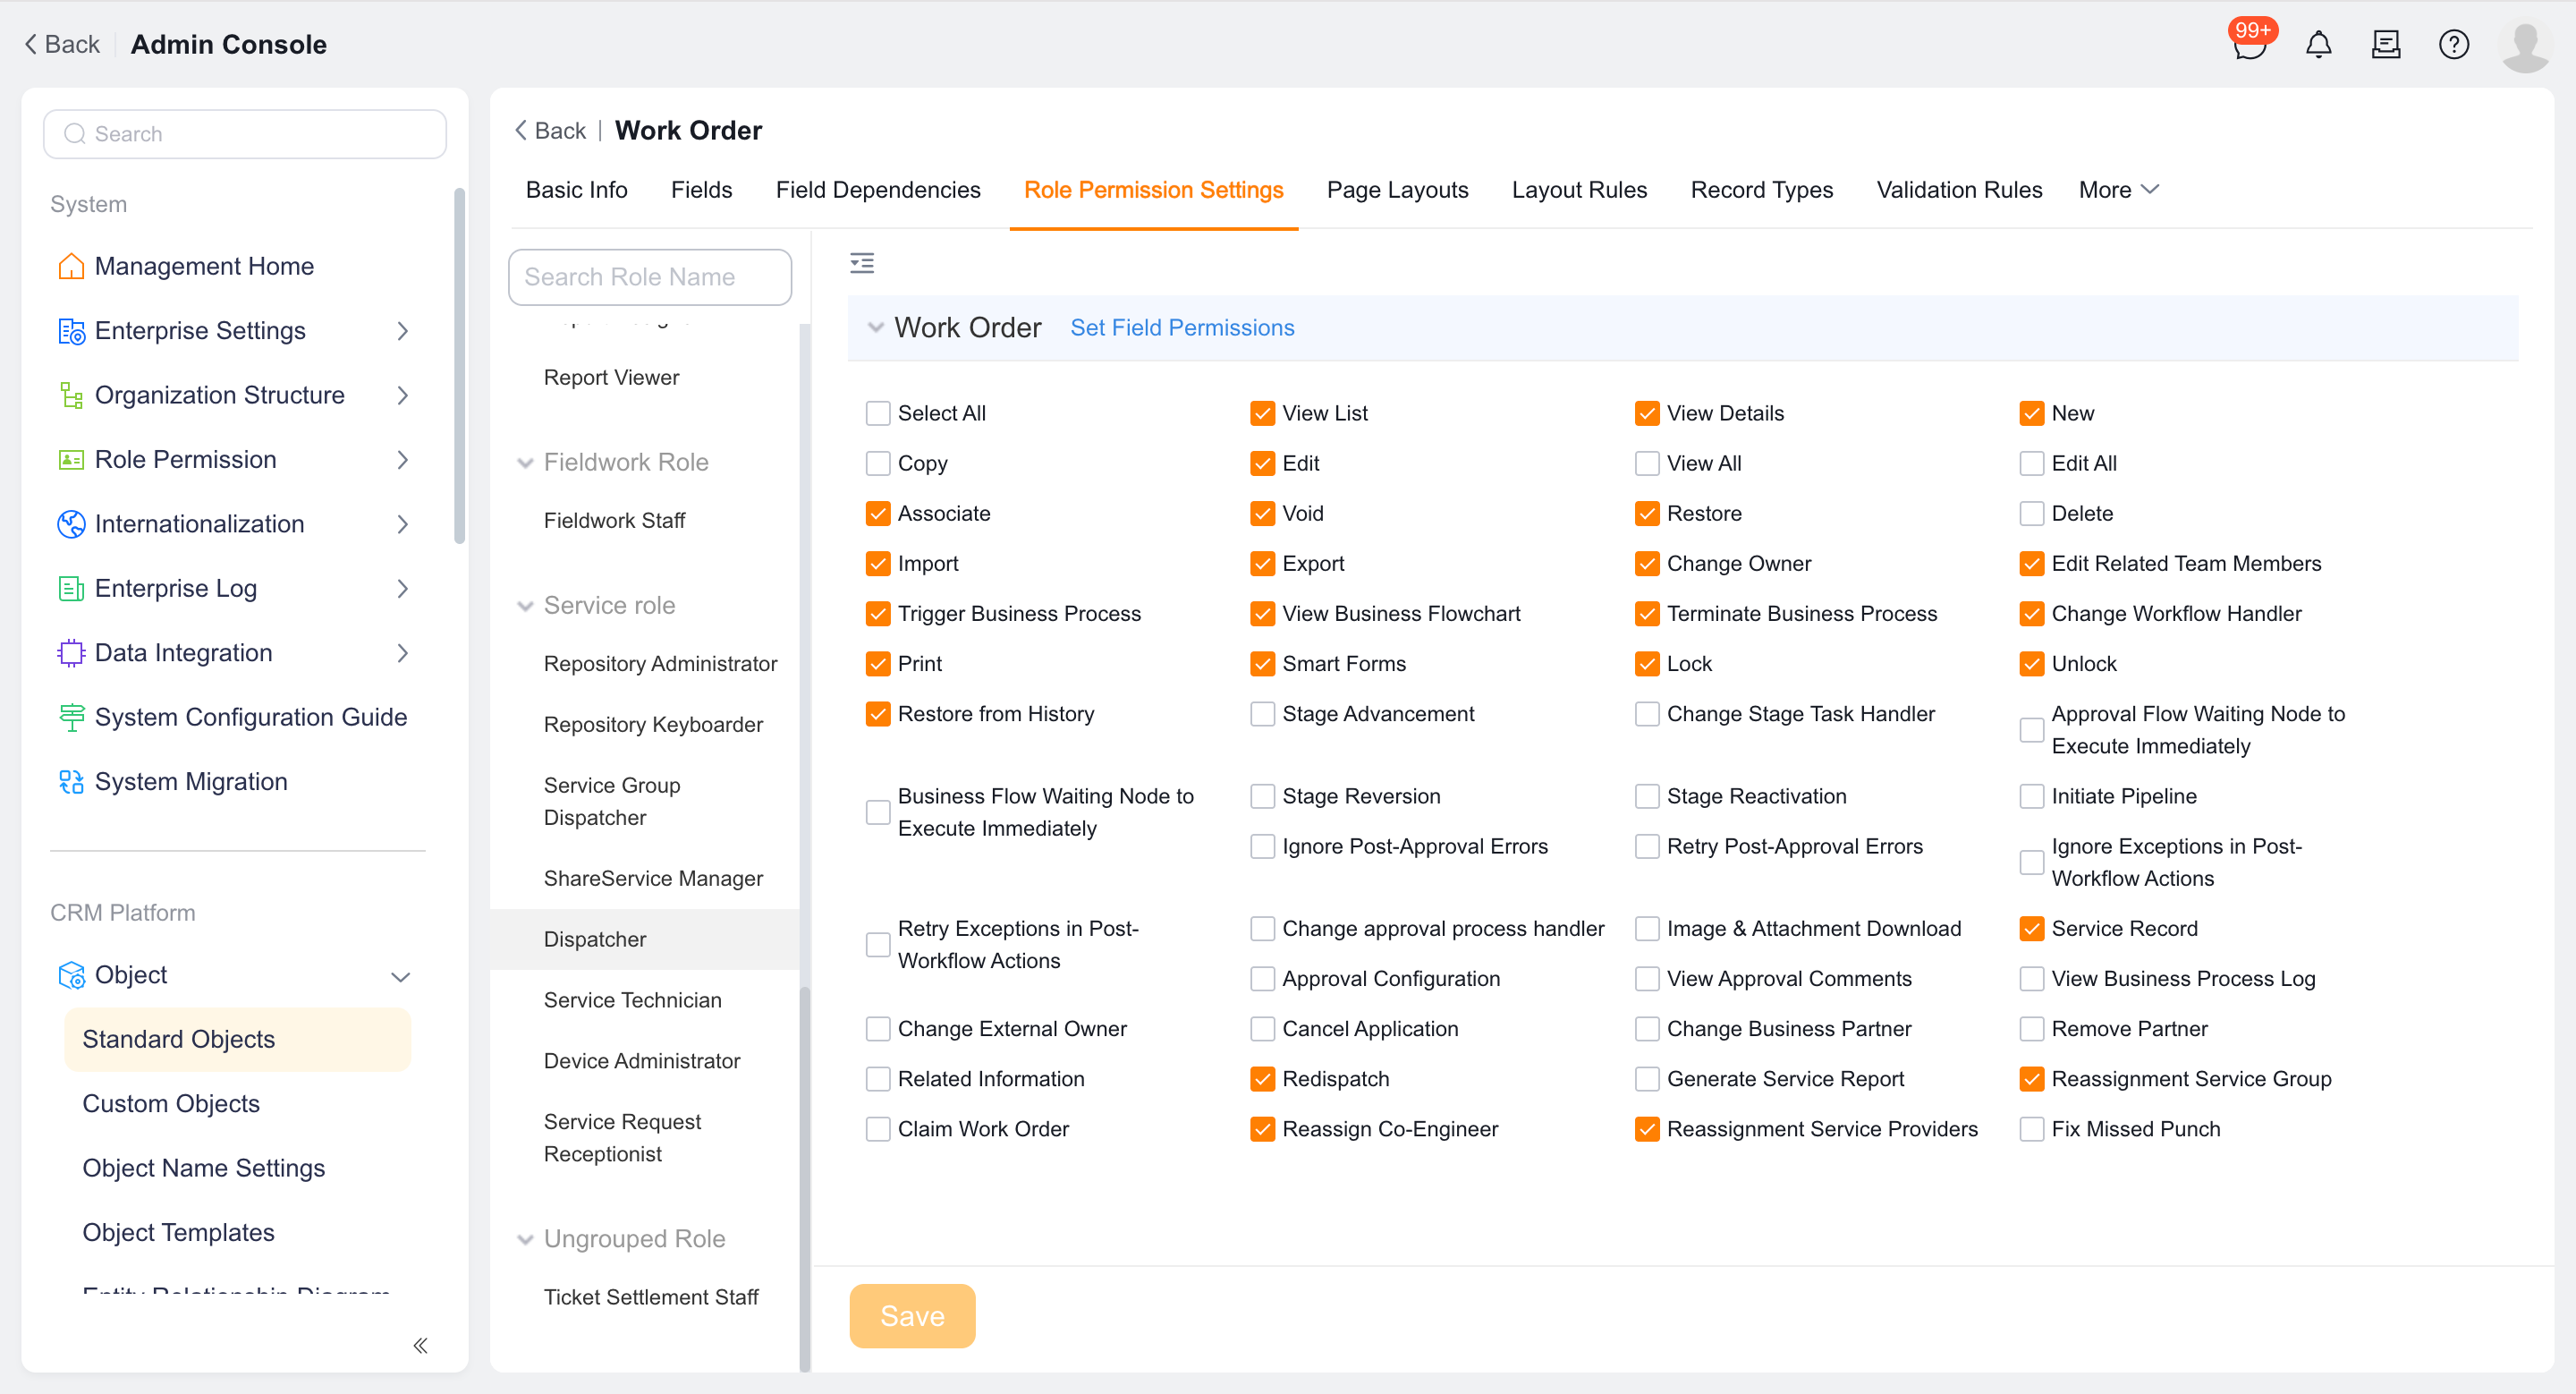
Task: Click the System Migration icon
Action: pos(71,782)
